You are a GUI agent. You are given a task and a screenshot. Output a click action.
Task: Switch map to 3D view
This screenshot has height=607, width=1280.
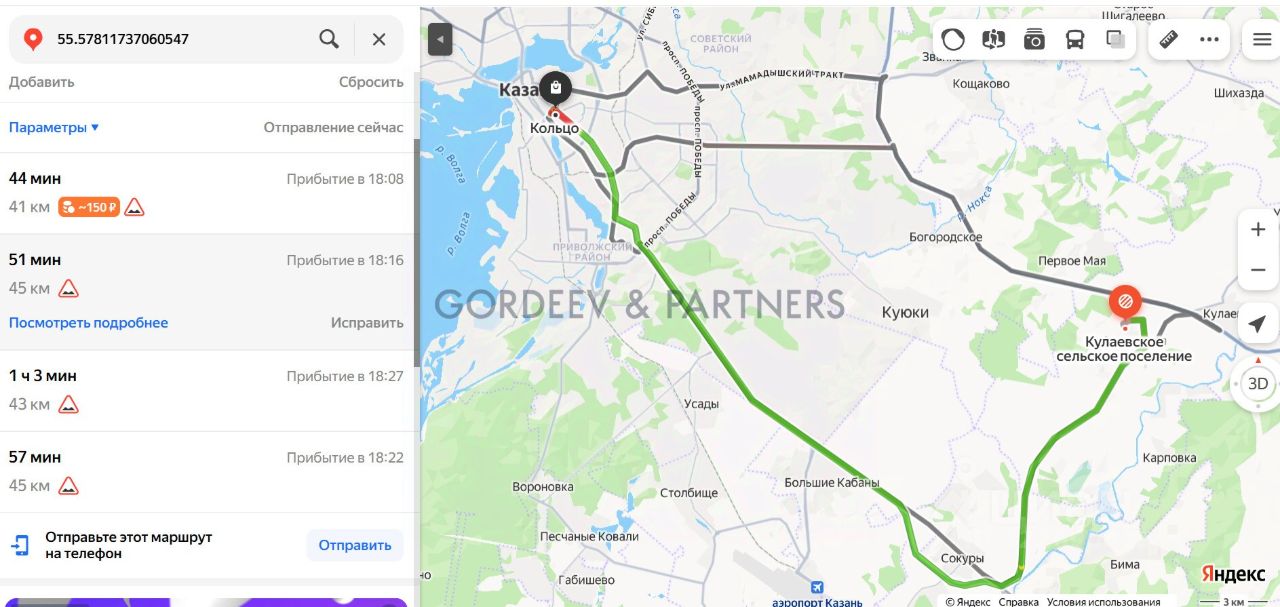coord(1258,383)
